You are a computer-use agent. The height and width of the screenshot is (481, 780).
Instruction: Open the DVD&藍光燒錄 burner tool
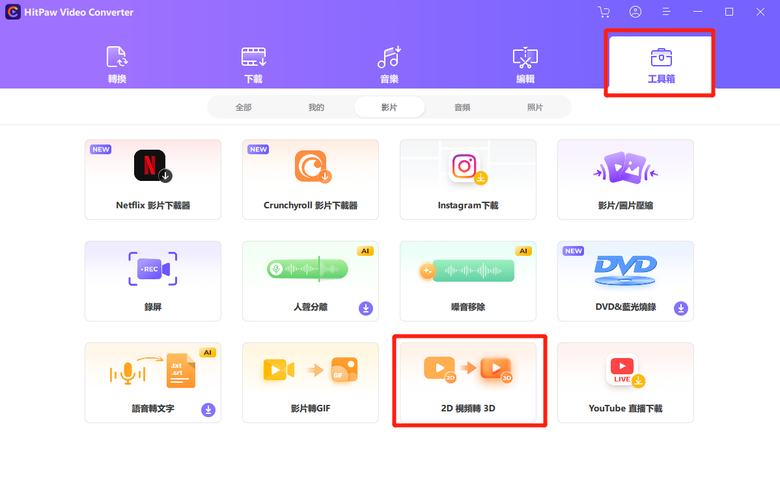(x=626, y=281)
